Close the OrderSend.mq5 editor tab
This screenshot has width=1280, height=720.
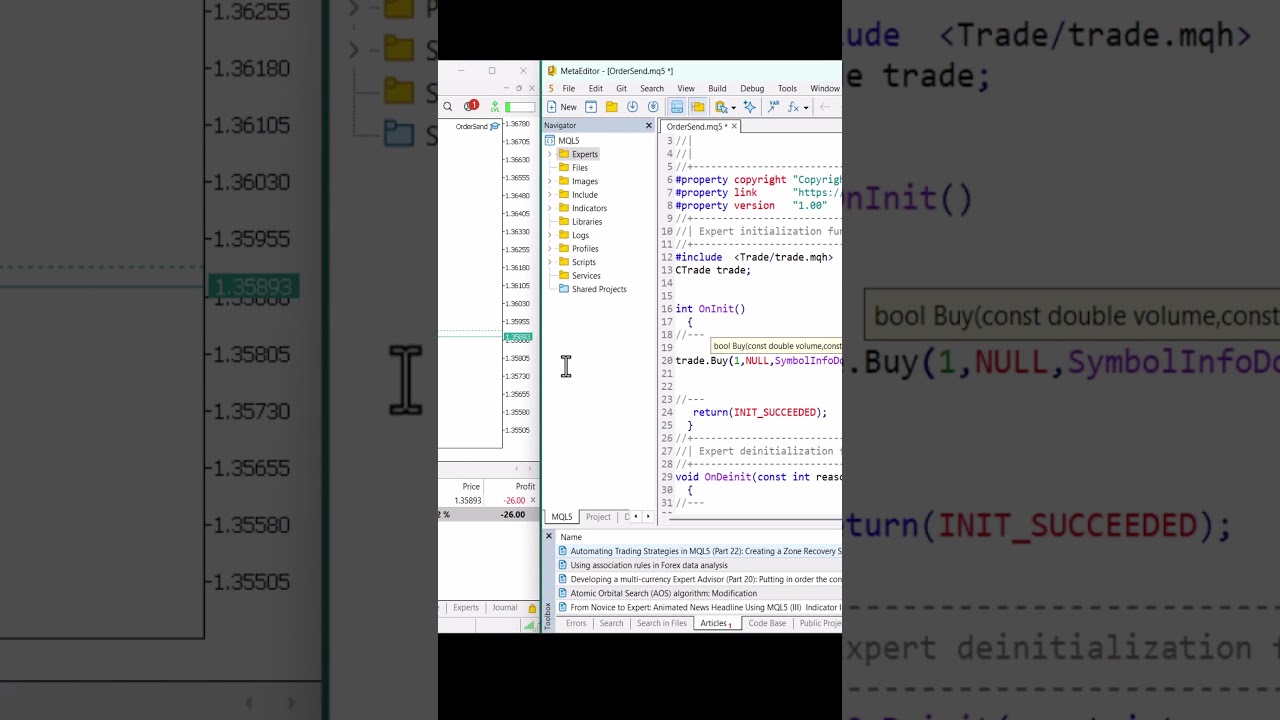point(734,126)
